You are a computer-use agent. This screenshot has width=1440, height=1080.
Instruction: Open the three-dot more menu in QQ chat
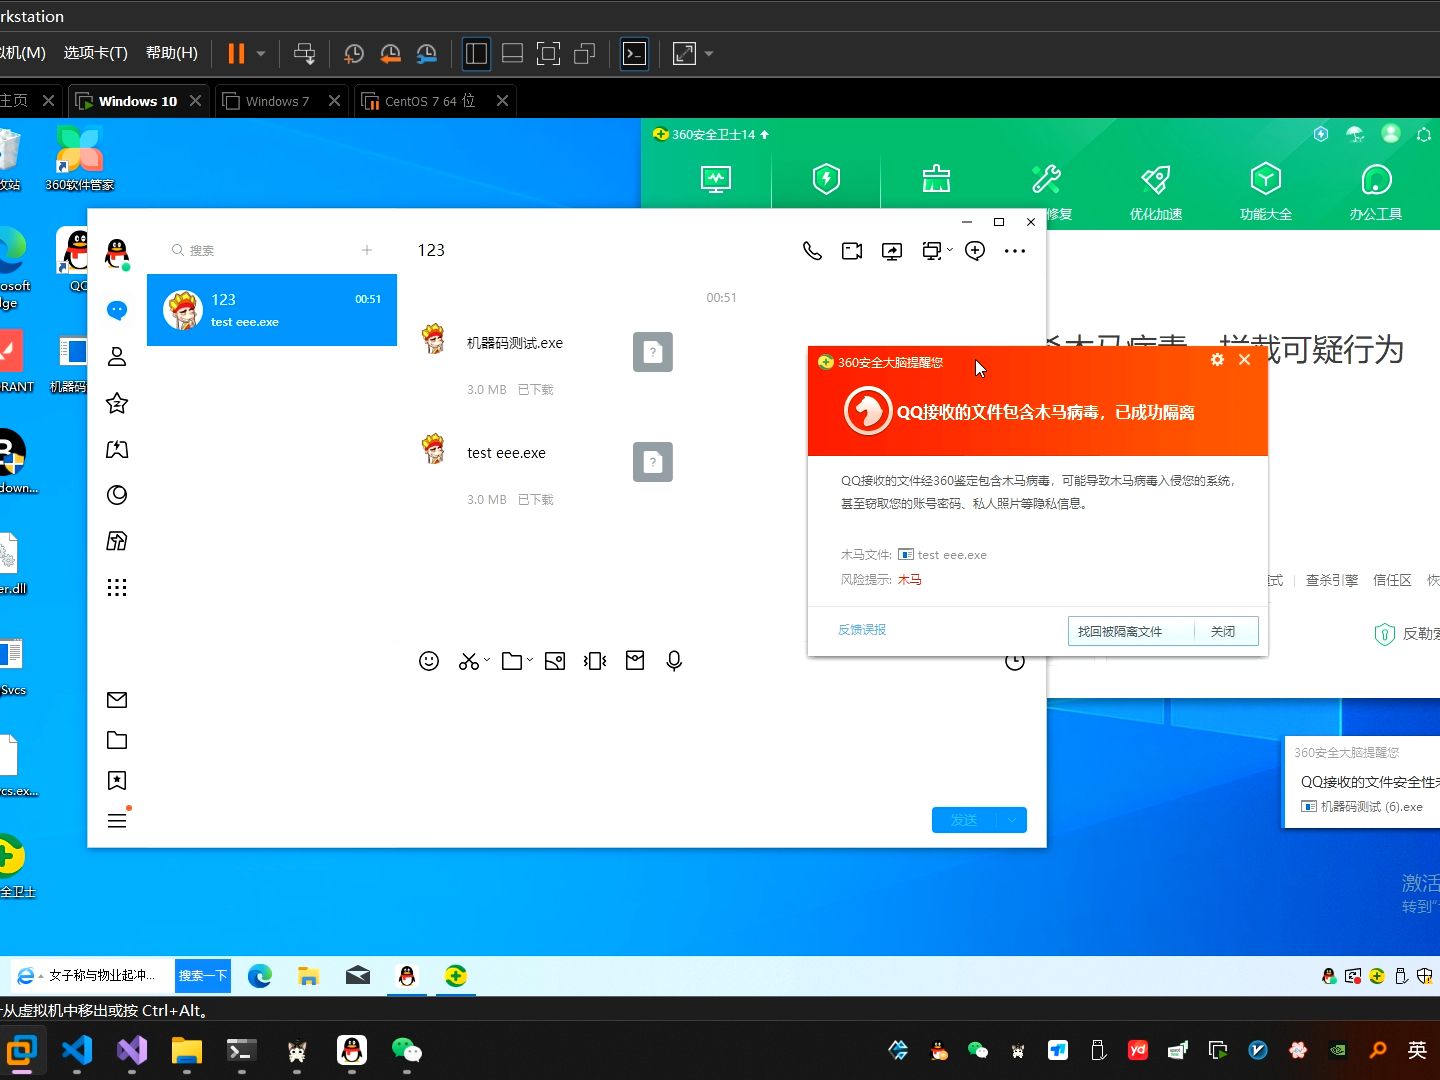tap(1015, 251)
